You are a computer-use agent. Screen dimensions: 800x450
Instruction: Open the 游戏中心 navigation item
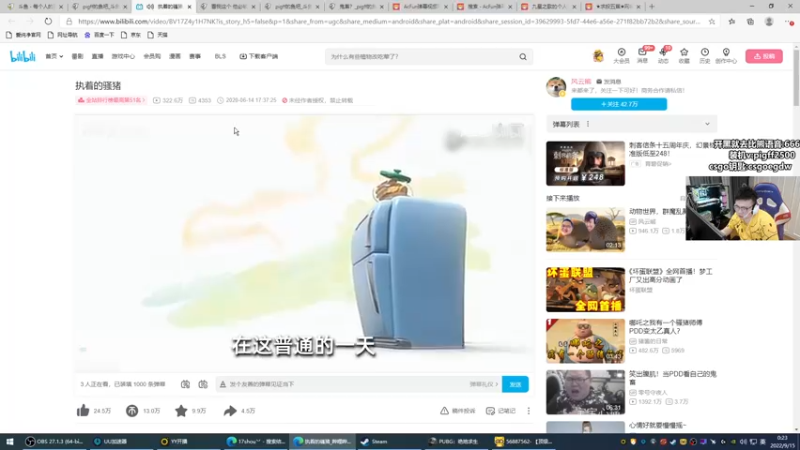point(123,56)
